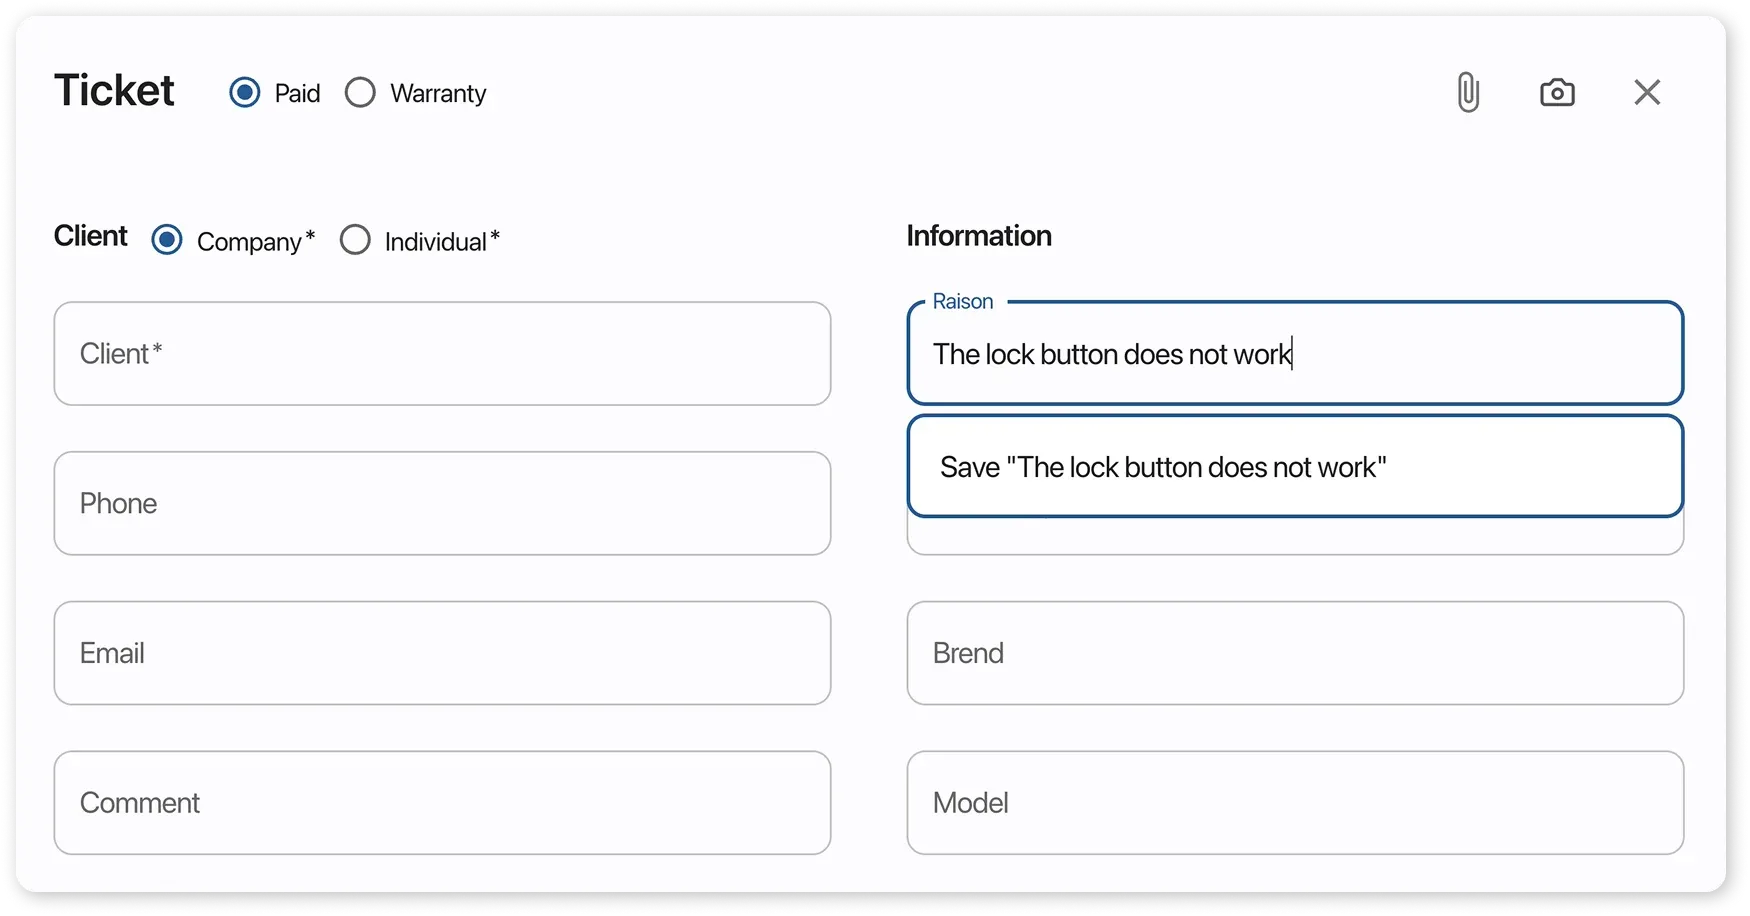The width and height of the screenshot is (1750, 916).
Task: Close the Ticket form with the X icon
Action: point(1647,92)
